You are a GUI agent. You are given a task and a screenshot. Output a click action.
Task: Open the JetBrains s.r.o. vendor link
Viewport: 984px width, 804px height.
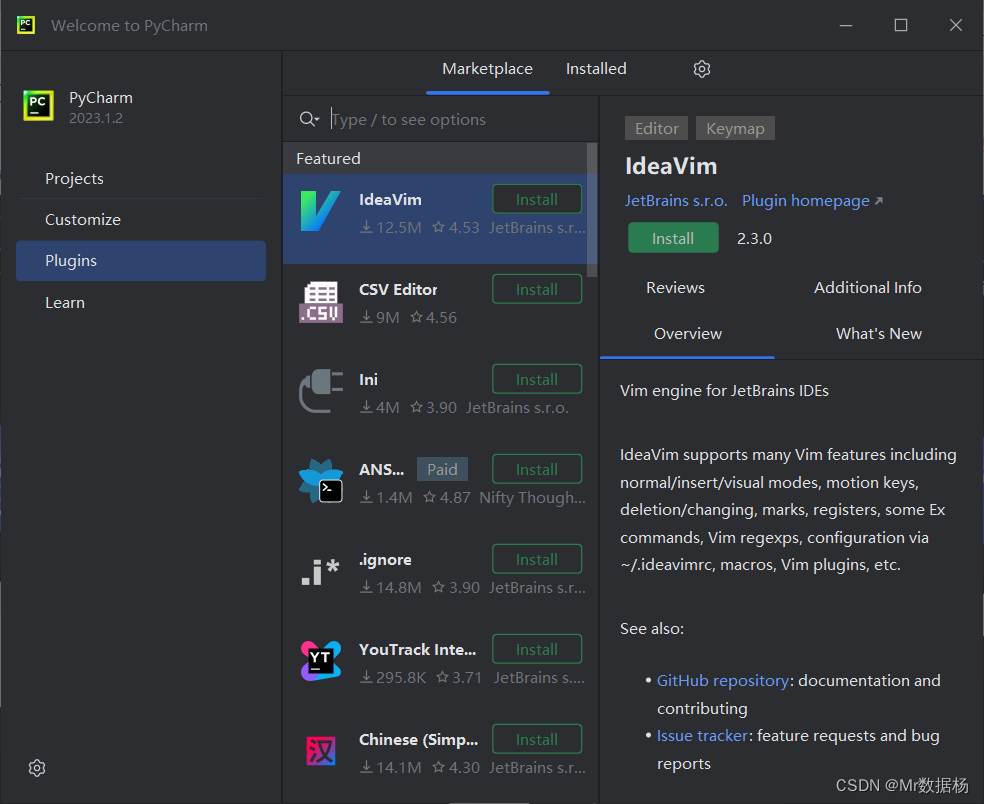click(676, 200)
